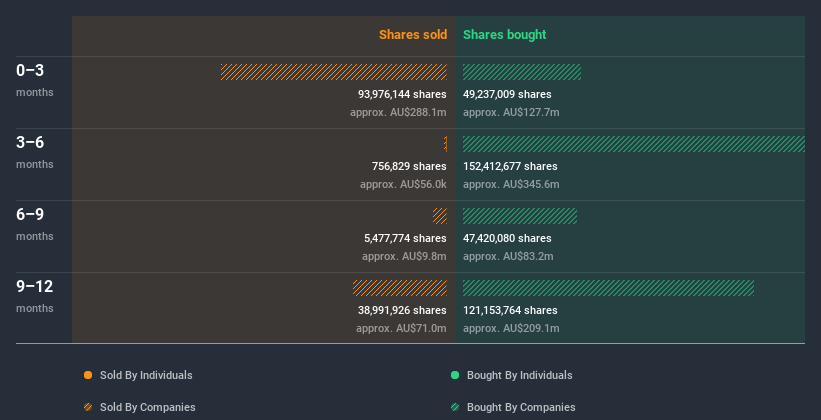This screenshot has height=420, width=821.
Task: Click the 93,976,144 shares value
Action: (x=402, y=94)
